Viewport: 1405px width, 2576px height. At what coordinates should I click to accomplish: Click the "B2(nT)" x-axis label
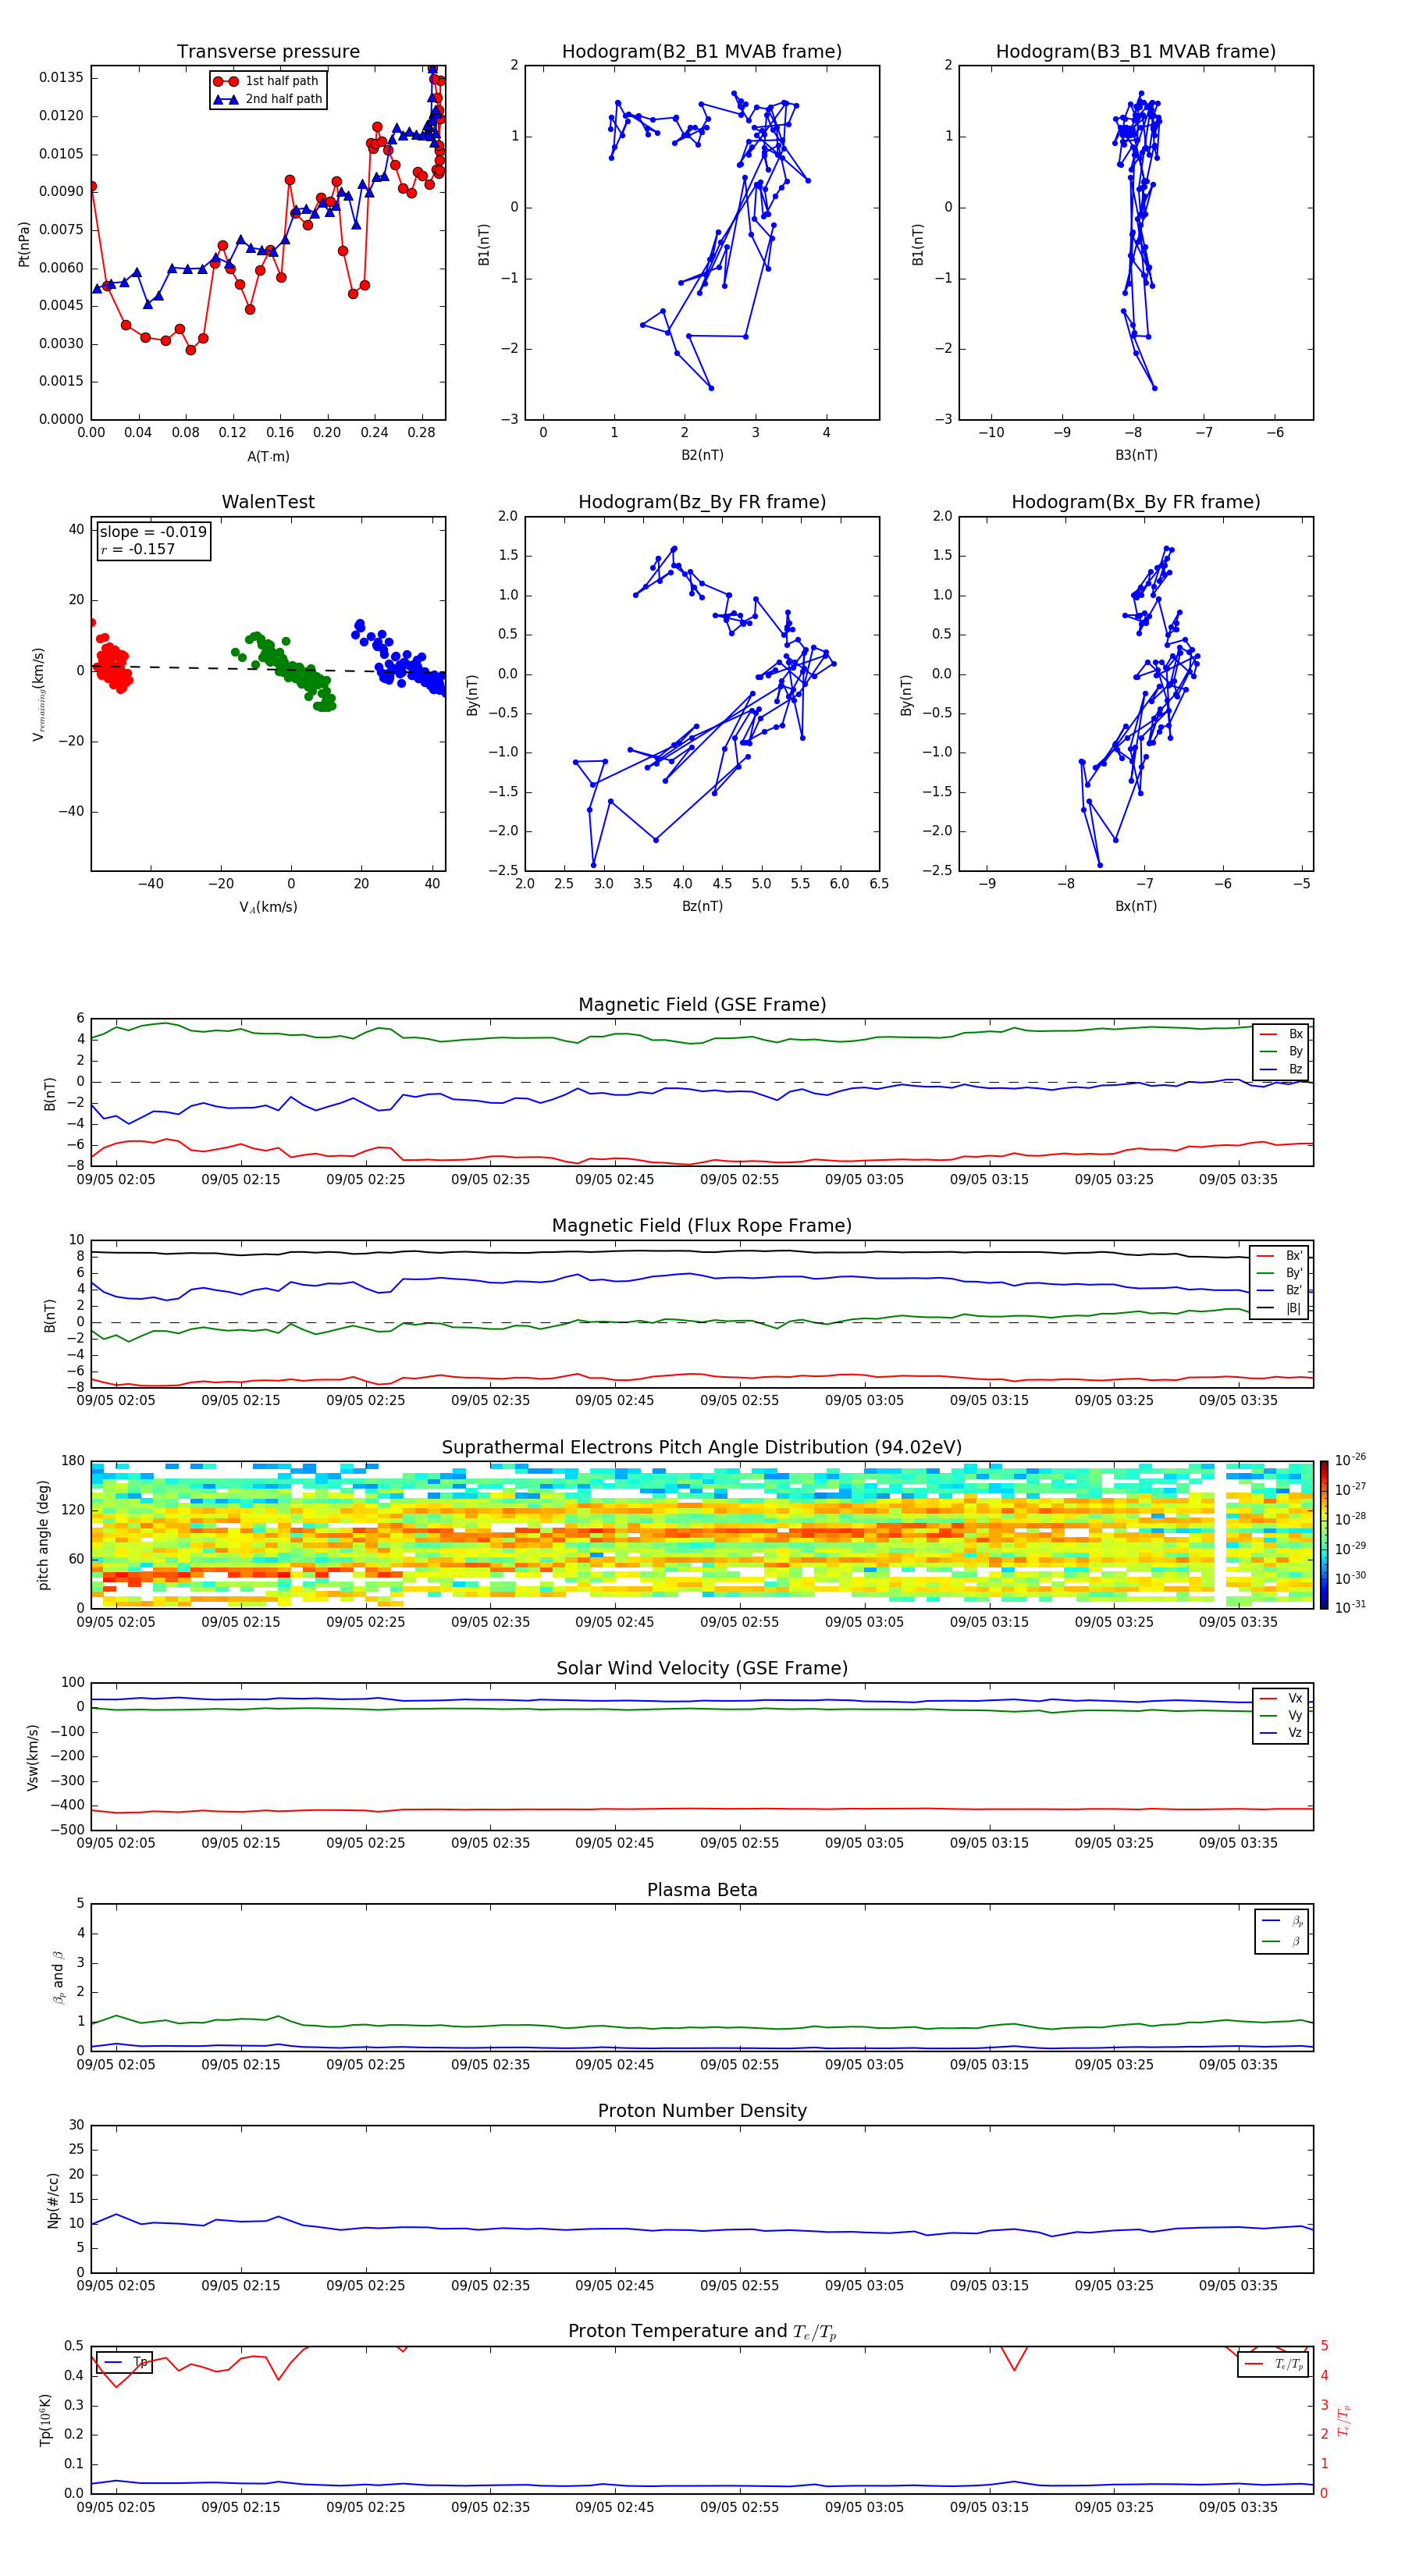coord(702,455)
